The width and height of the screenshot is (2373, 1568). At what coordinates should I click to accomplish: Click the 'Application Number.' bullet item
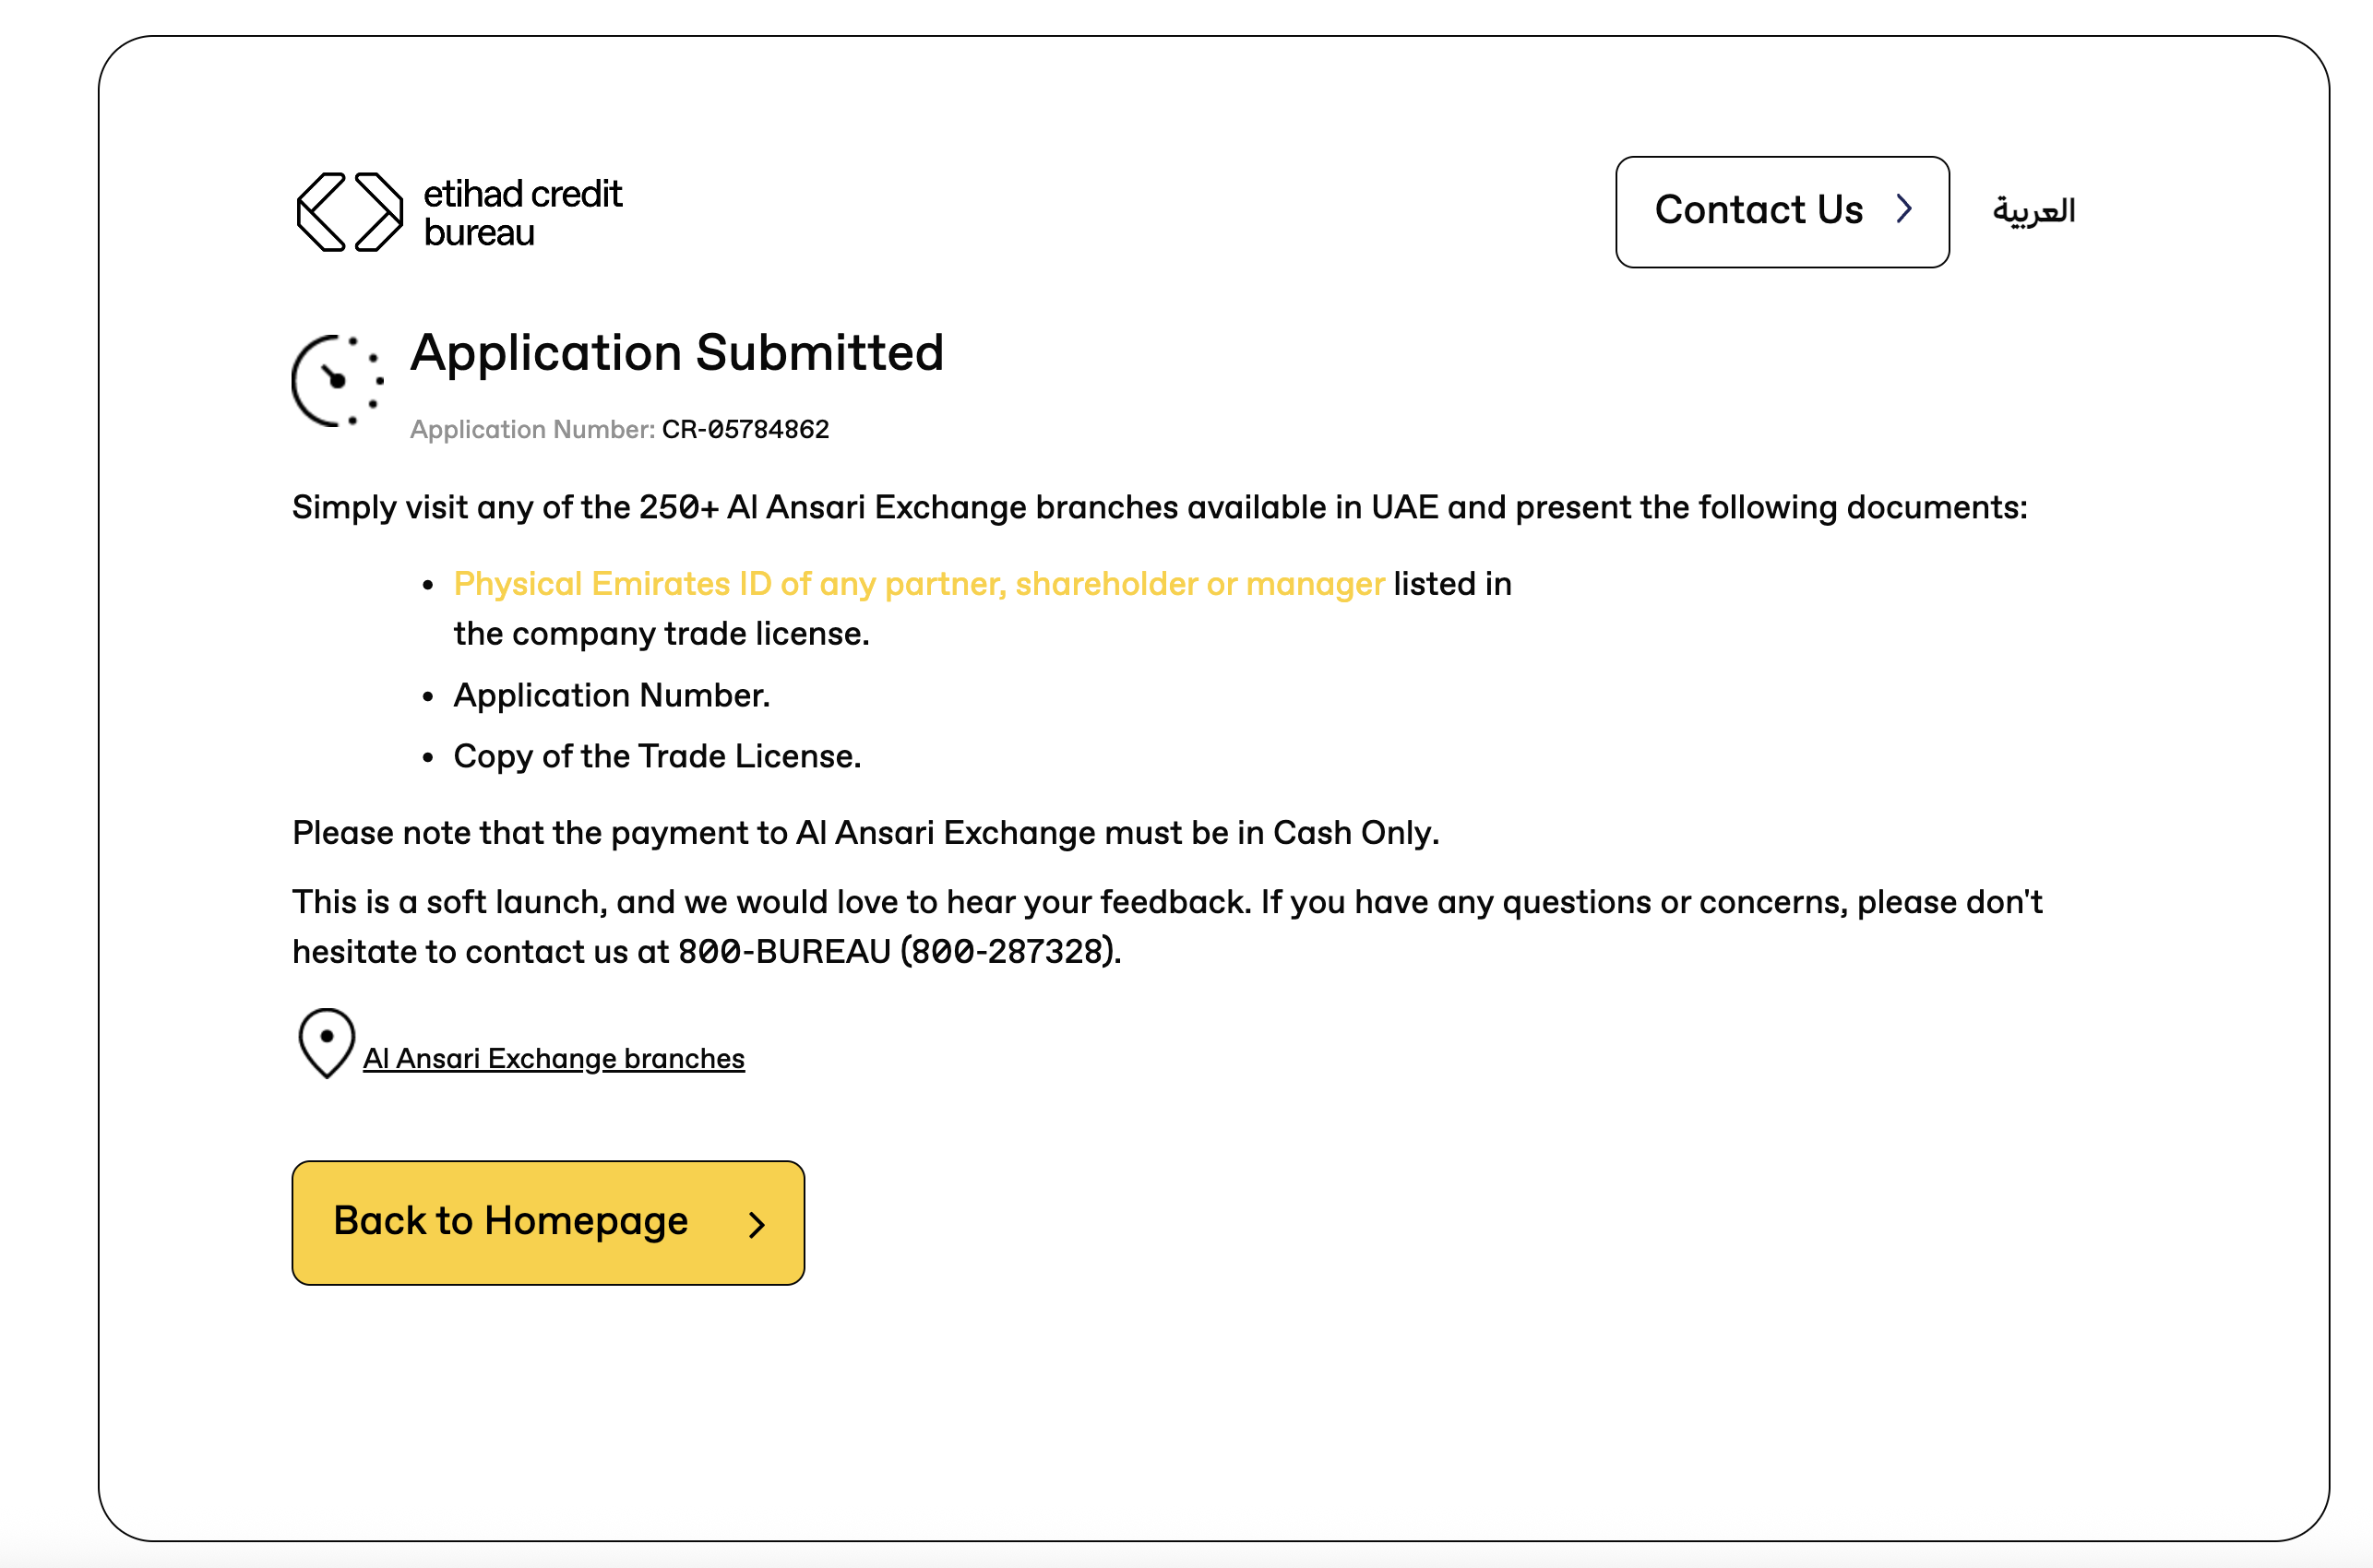coord(612,696)
